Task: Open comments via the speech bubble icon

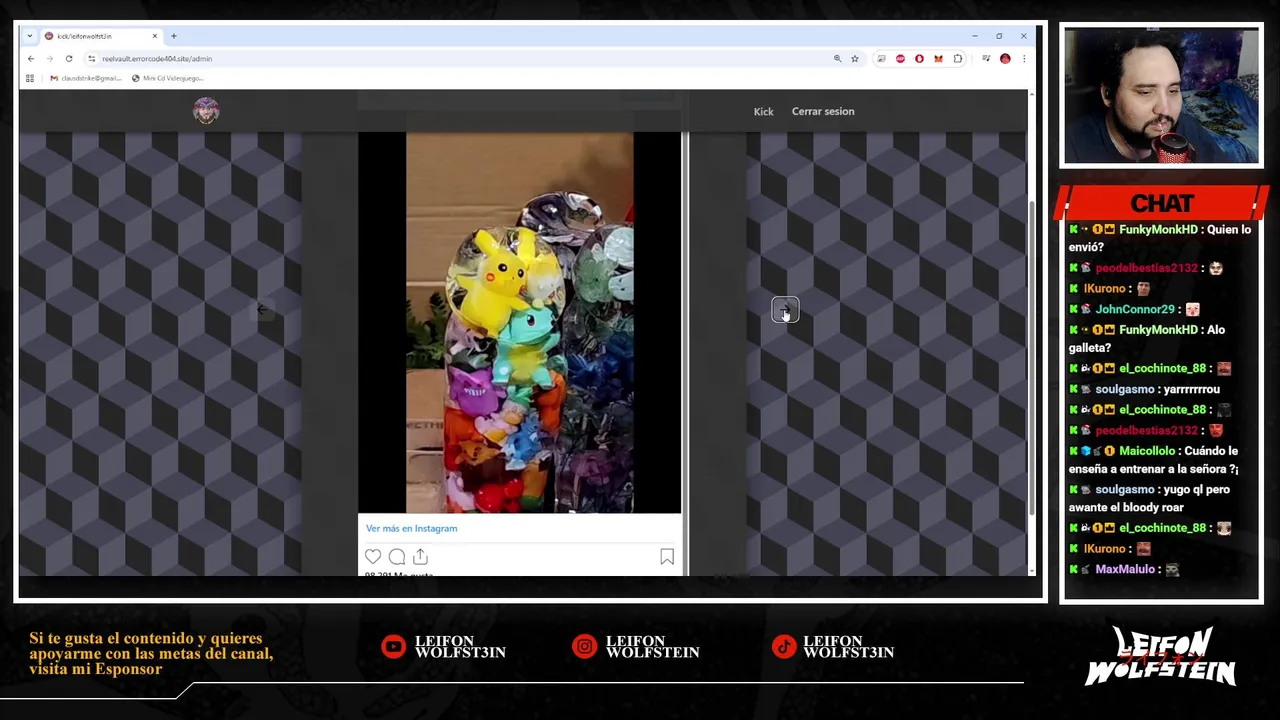Action: click(x=397, y=557)
